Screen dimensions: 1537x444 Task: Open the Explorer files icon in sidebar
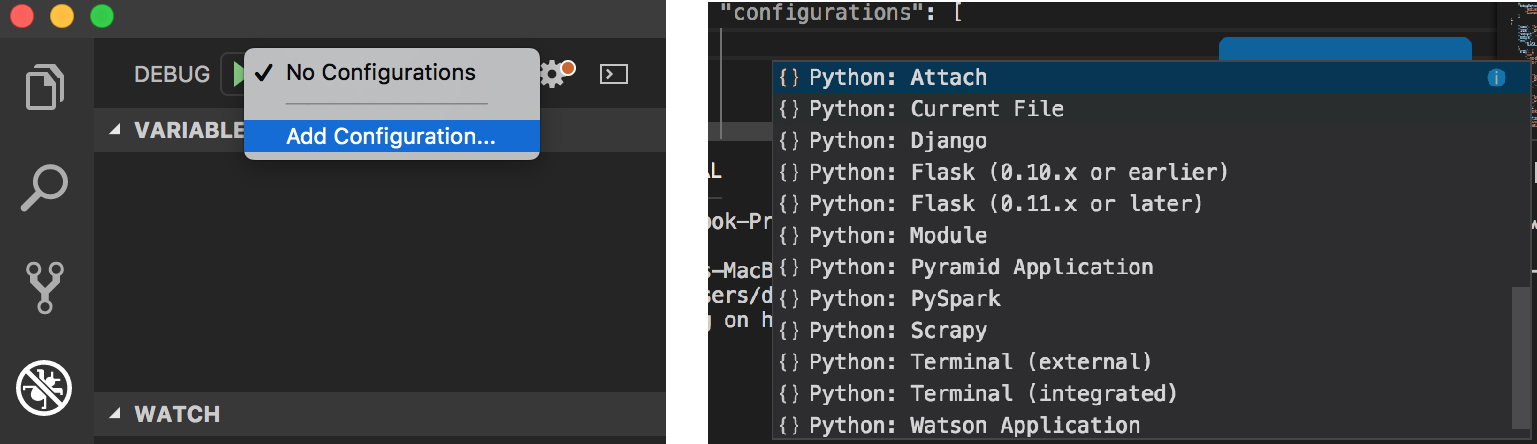[x=45, y=87]
